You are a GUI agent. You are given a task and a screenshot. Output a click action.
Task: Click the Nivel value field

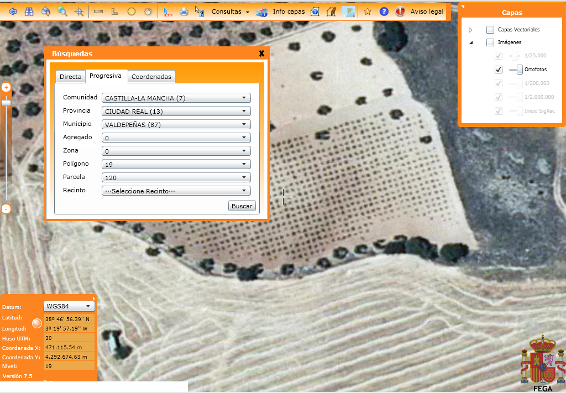[x=69, y=366]
